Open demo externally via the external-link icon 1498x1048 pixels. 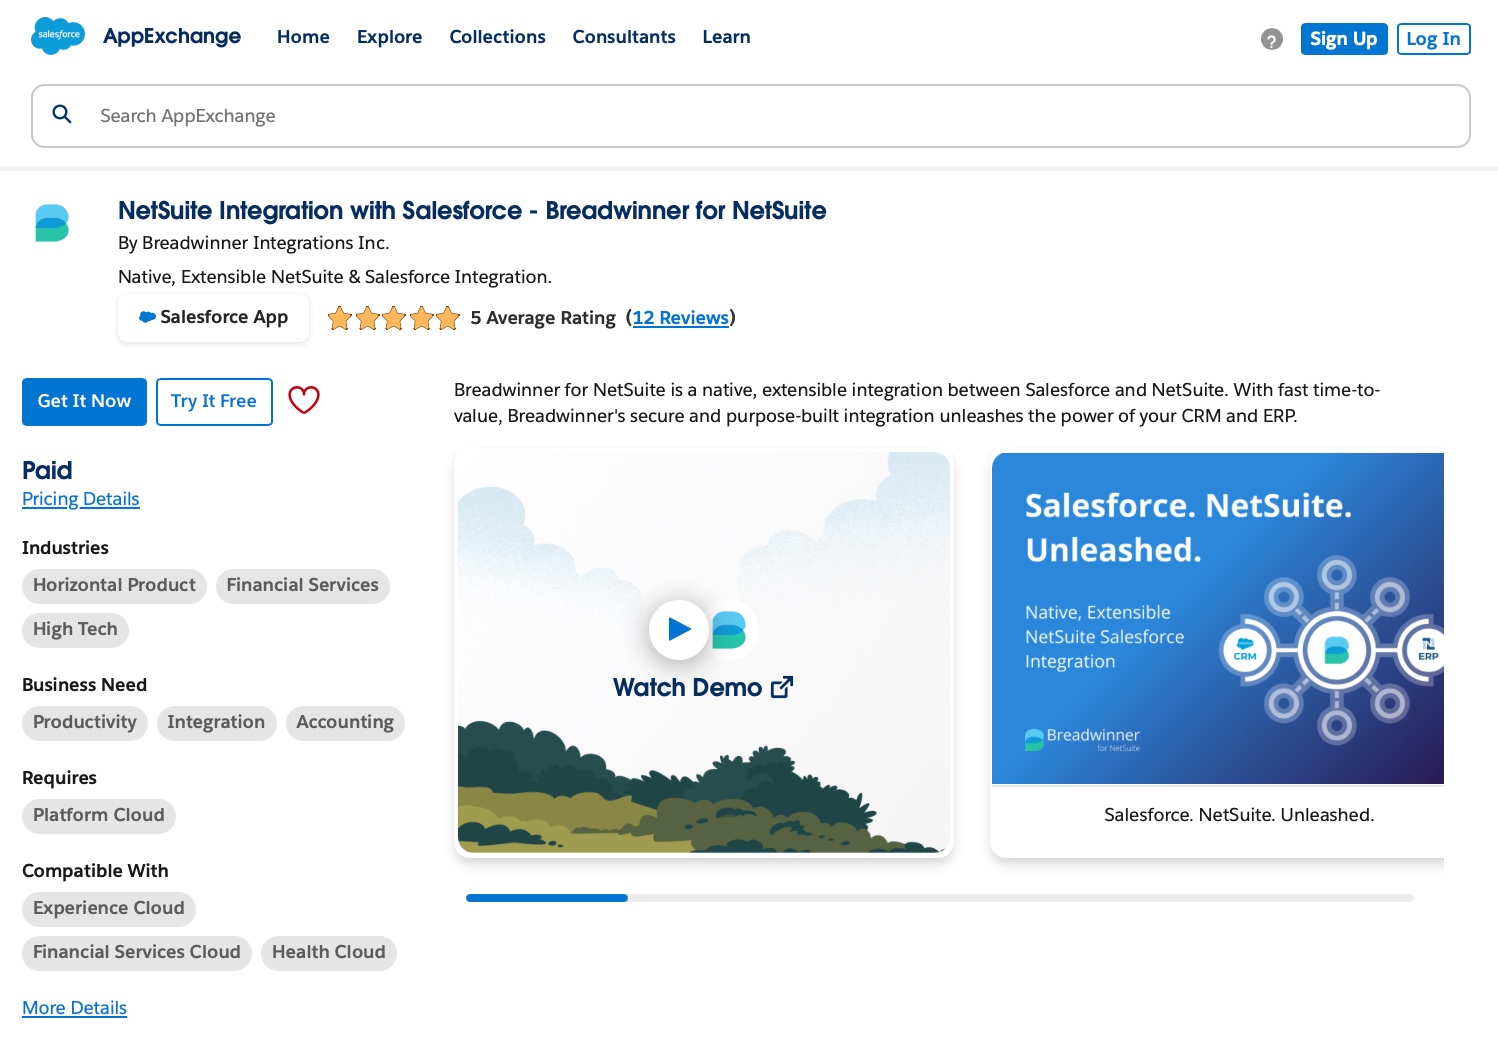pos(782,687)
